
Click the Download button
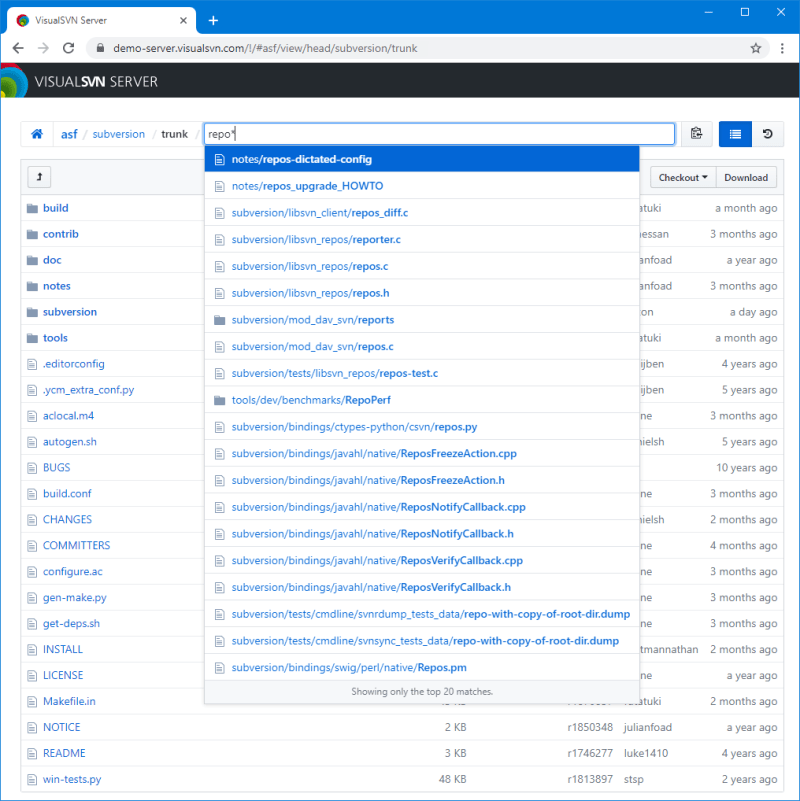(745, 177)
